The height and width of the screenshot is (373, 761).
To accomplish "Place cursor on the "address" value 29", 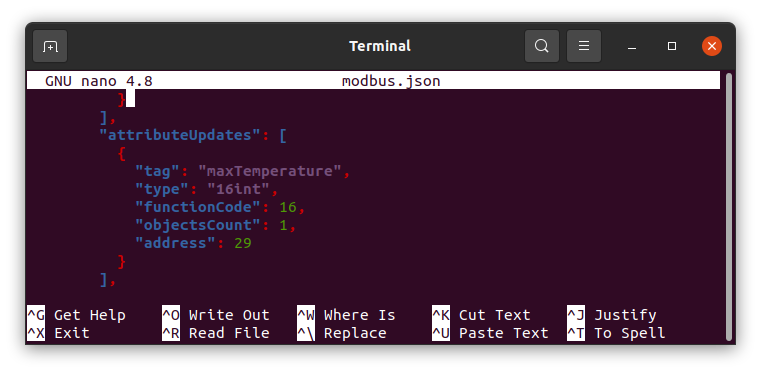I will (243, 243).
